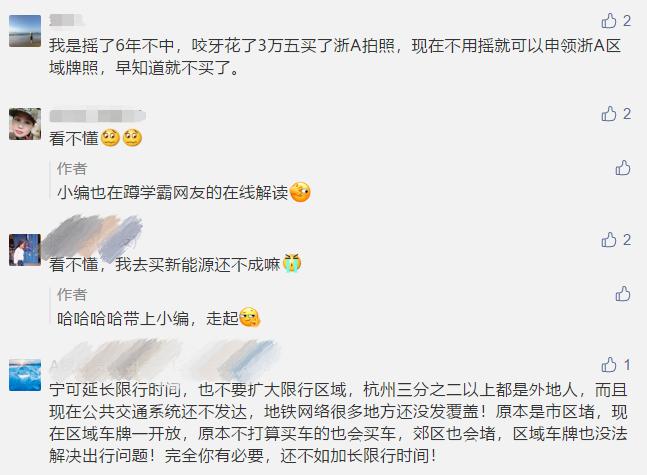Select long comment about 区域车牌 and 限行
Image resolution: width=647 pixels, height=475 pixels.
[x=338, y=423]
